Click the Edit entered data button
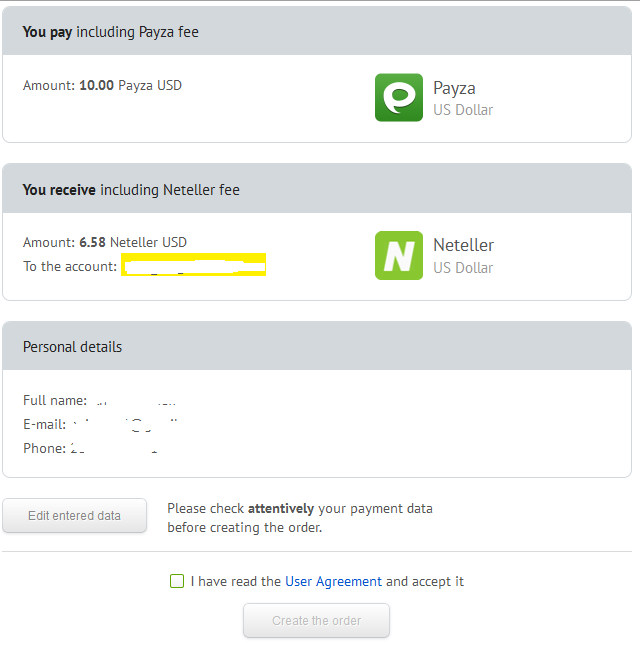 pyautogui.click(x=75, y=515)
